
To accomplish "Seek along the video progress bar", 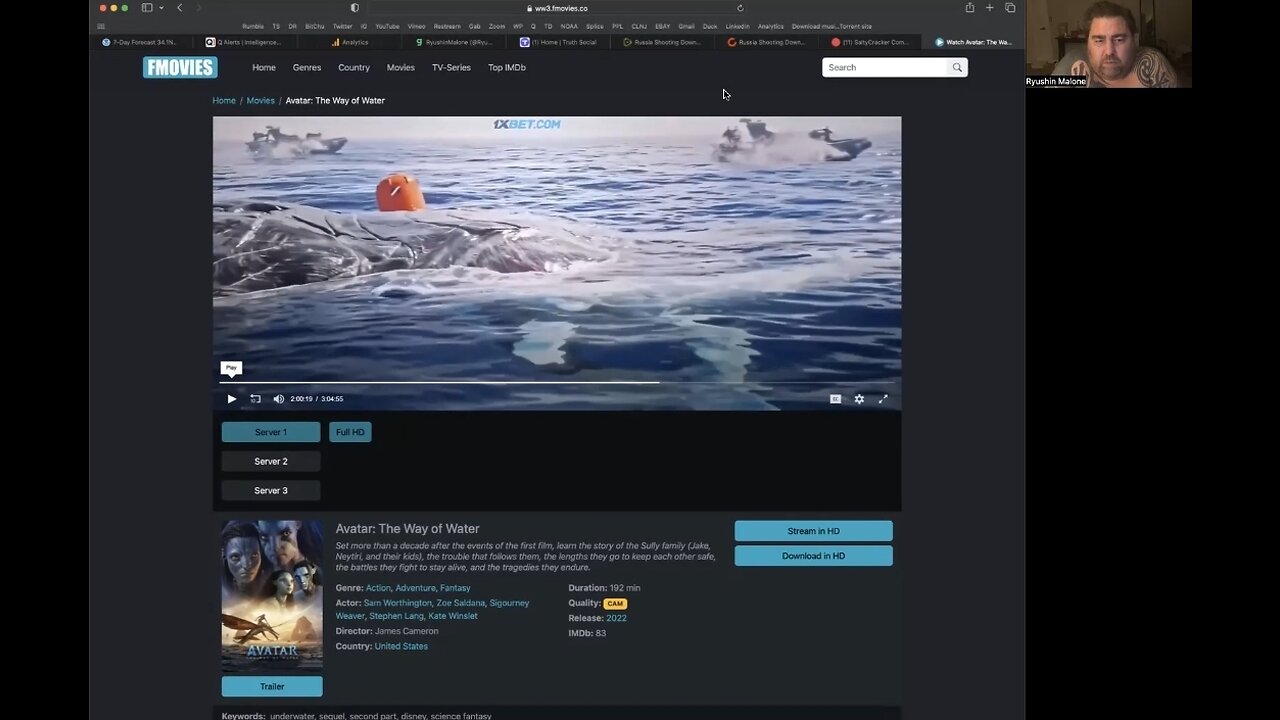I will click(x=556, y=382).
